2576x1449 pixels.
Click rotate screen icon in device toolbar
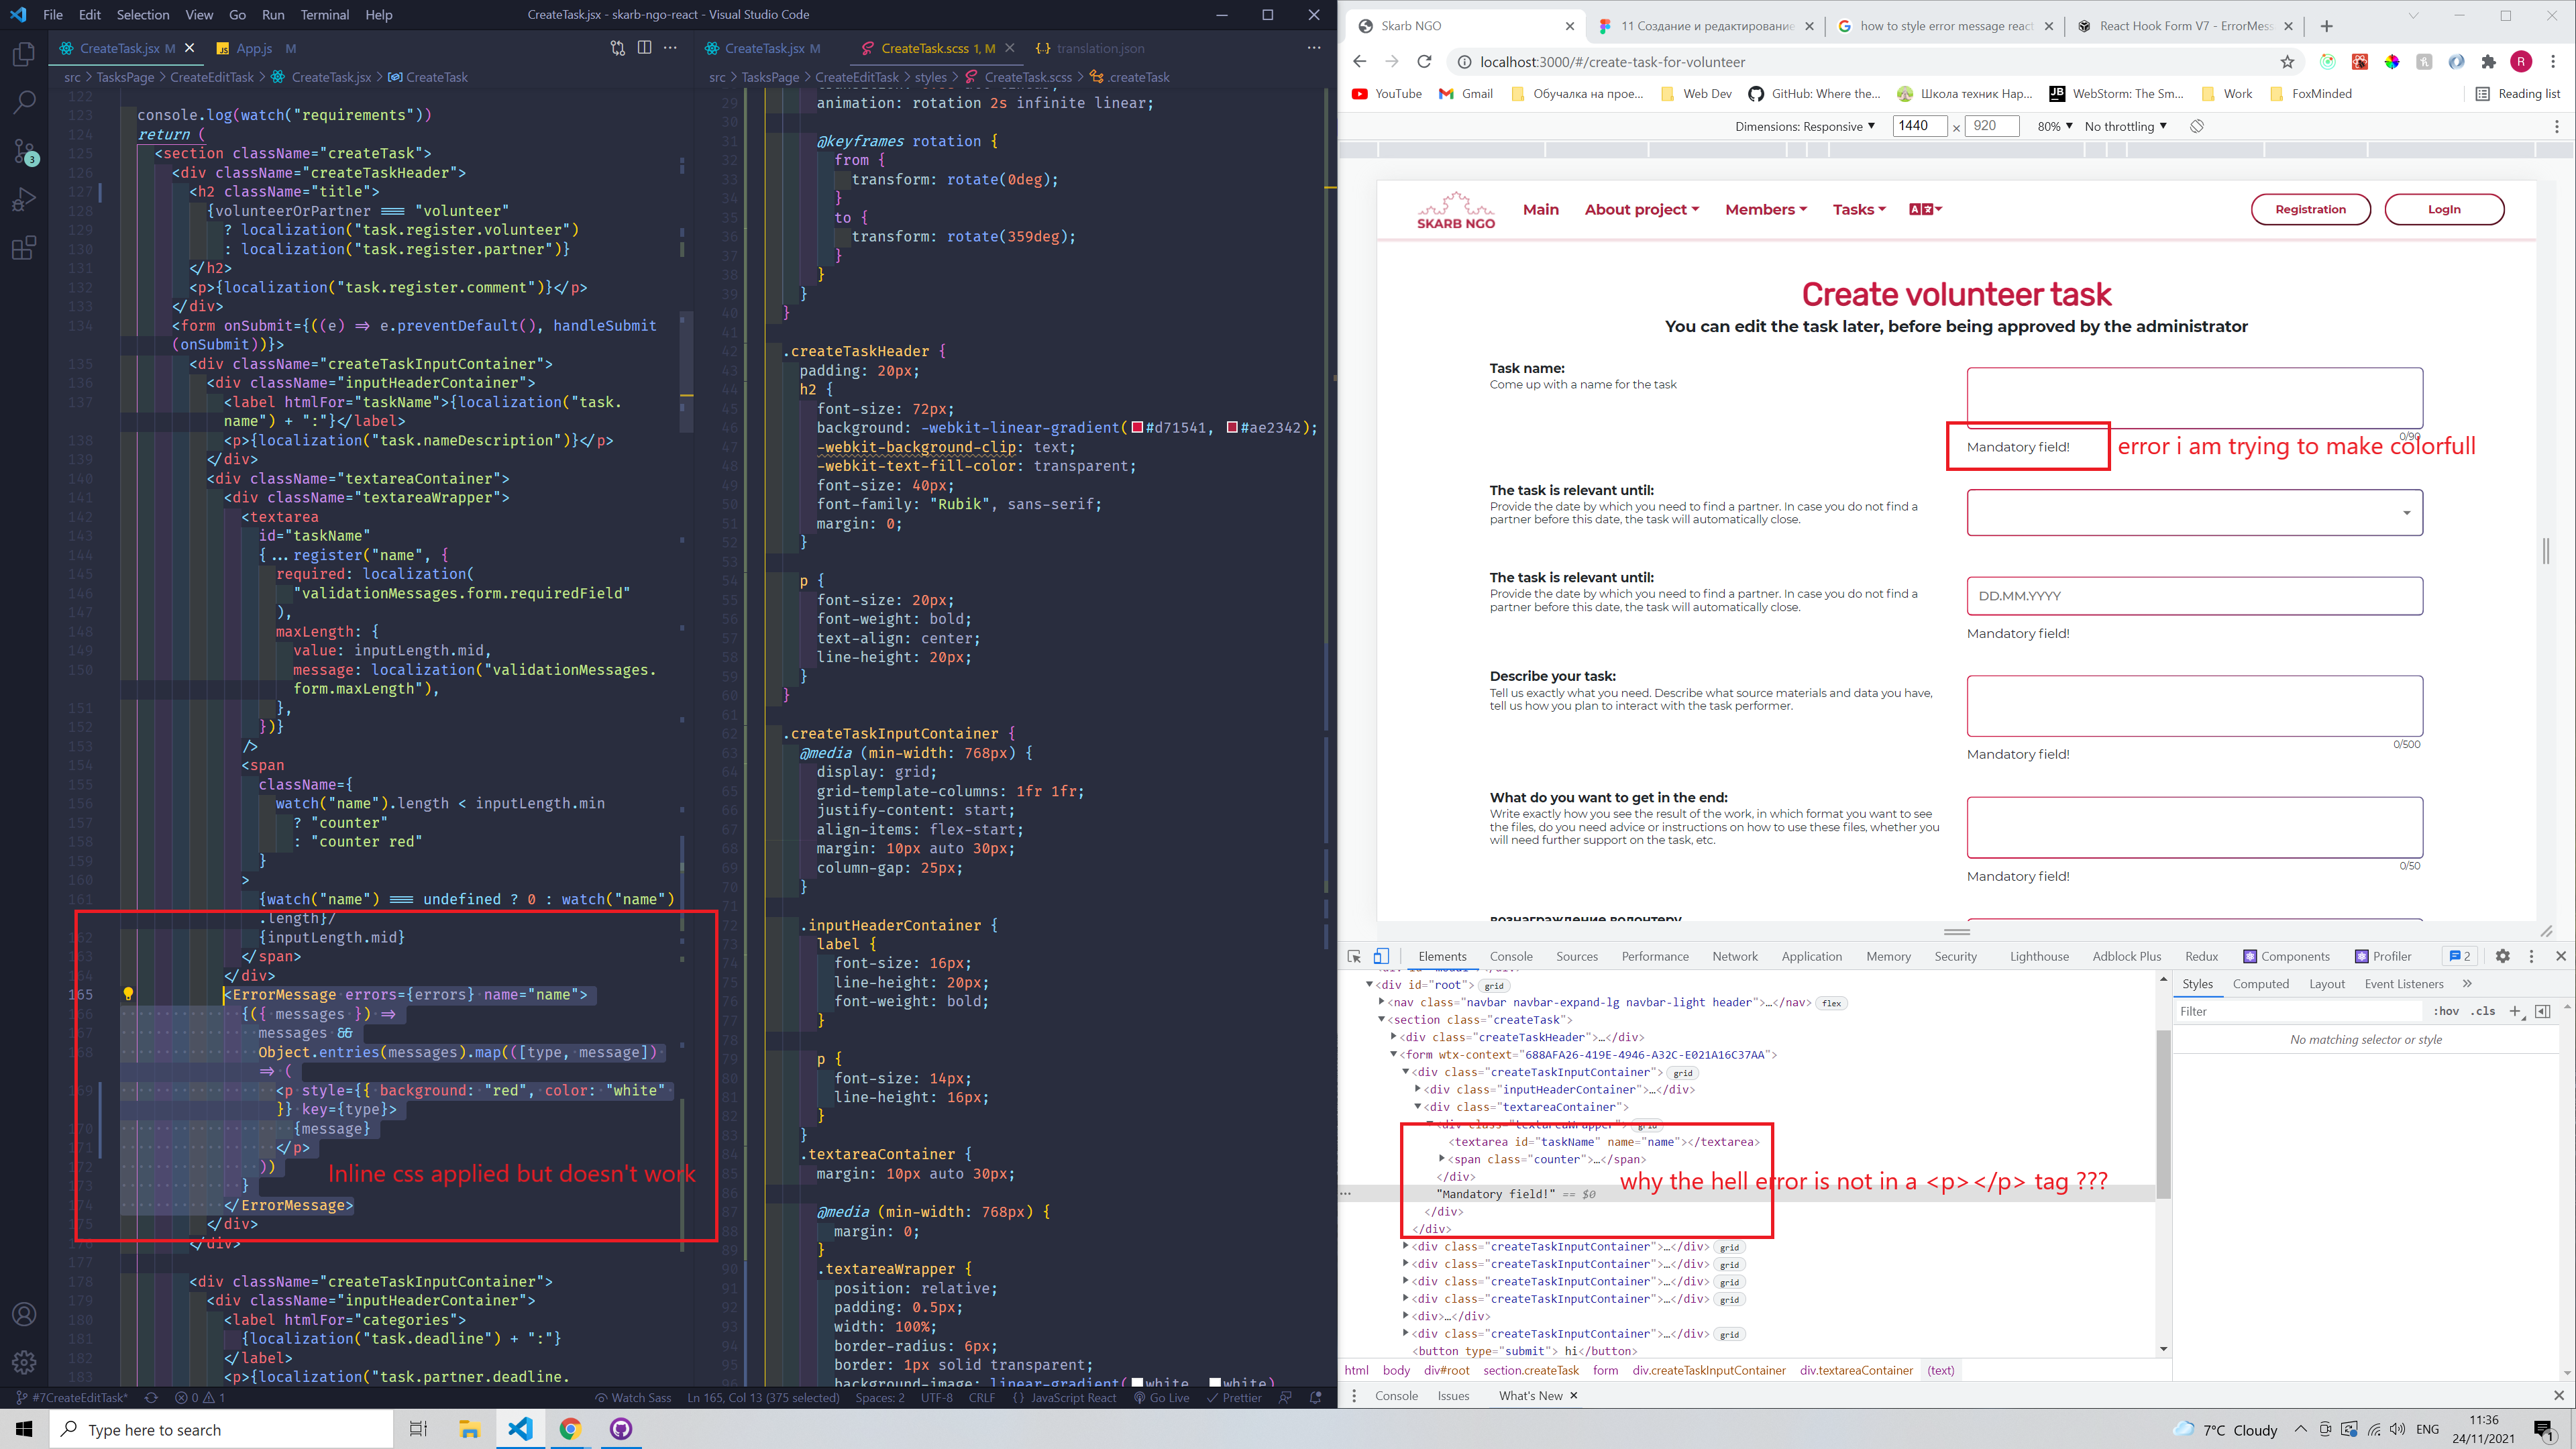click(x=2197, y=126)
